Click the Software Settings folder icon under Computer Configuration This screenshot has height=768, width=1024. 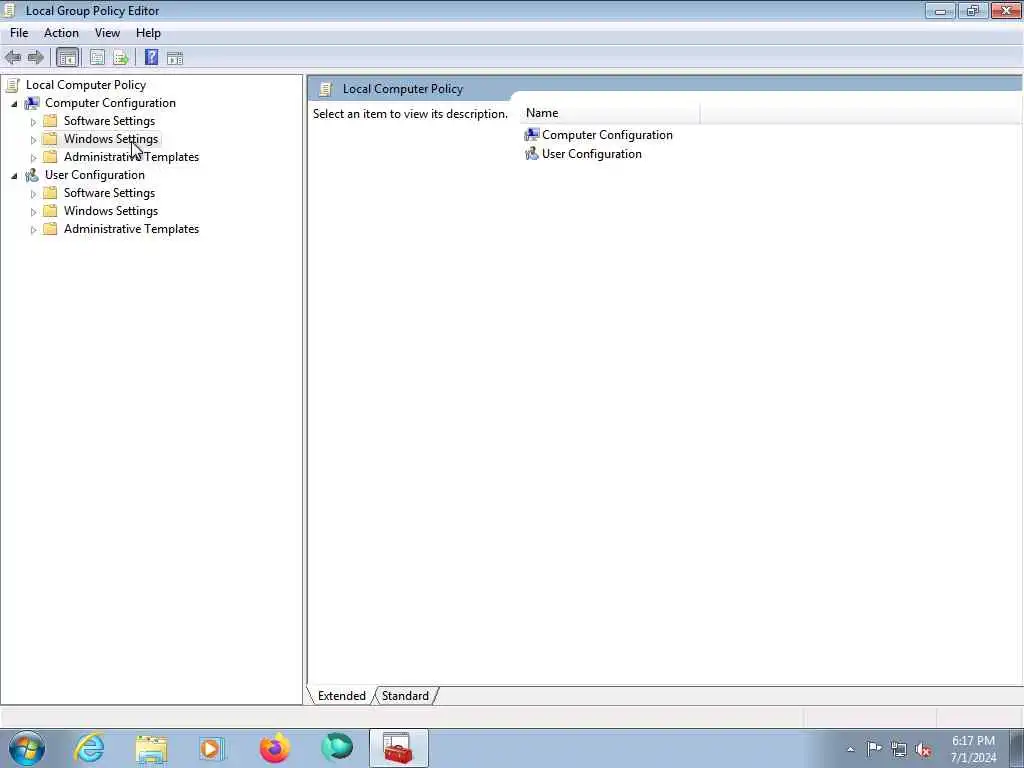coord(50,121)
